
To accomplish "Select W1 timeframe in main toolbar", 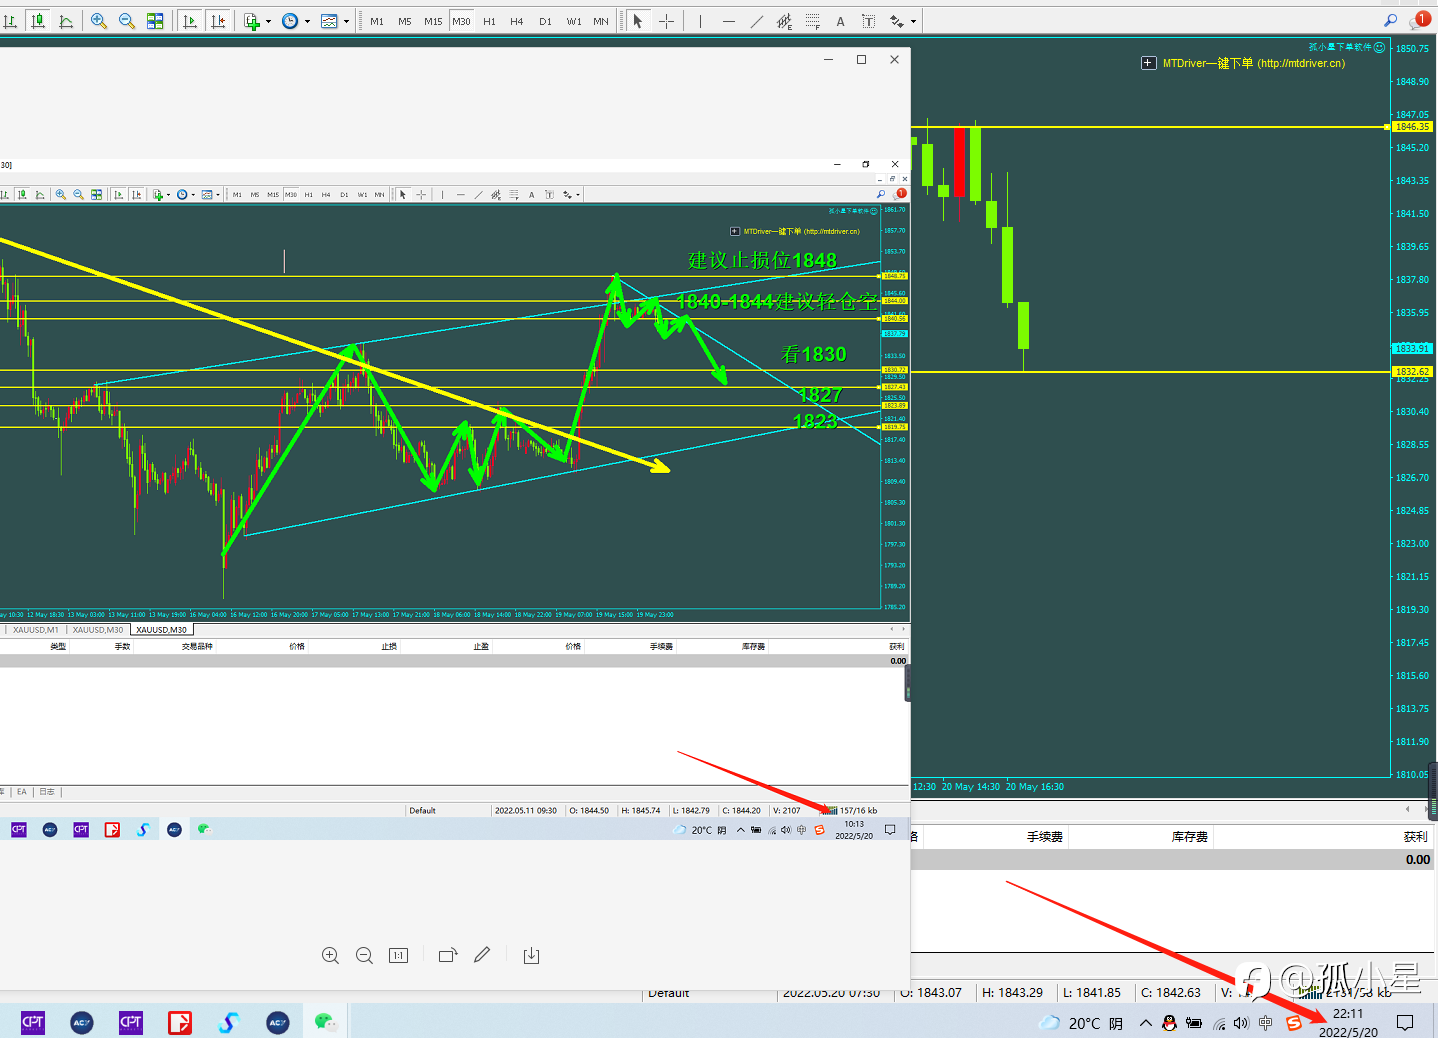I will point(574,21).
